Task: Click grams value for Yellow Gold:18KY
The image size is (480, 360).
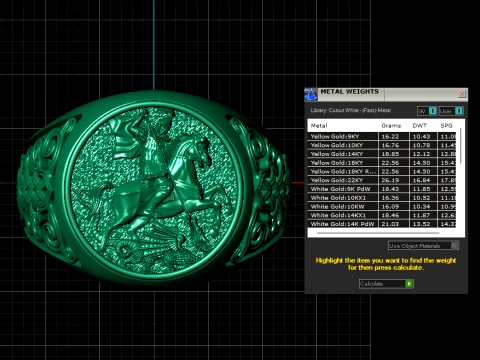Action: pos(390,163)
